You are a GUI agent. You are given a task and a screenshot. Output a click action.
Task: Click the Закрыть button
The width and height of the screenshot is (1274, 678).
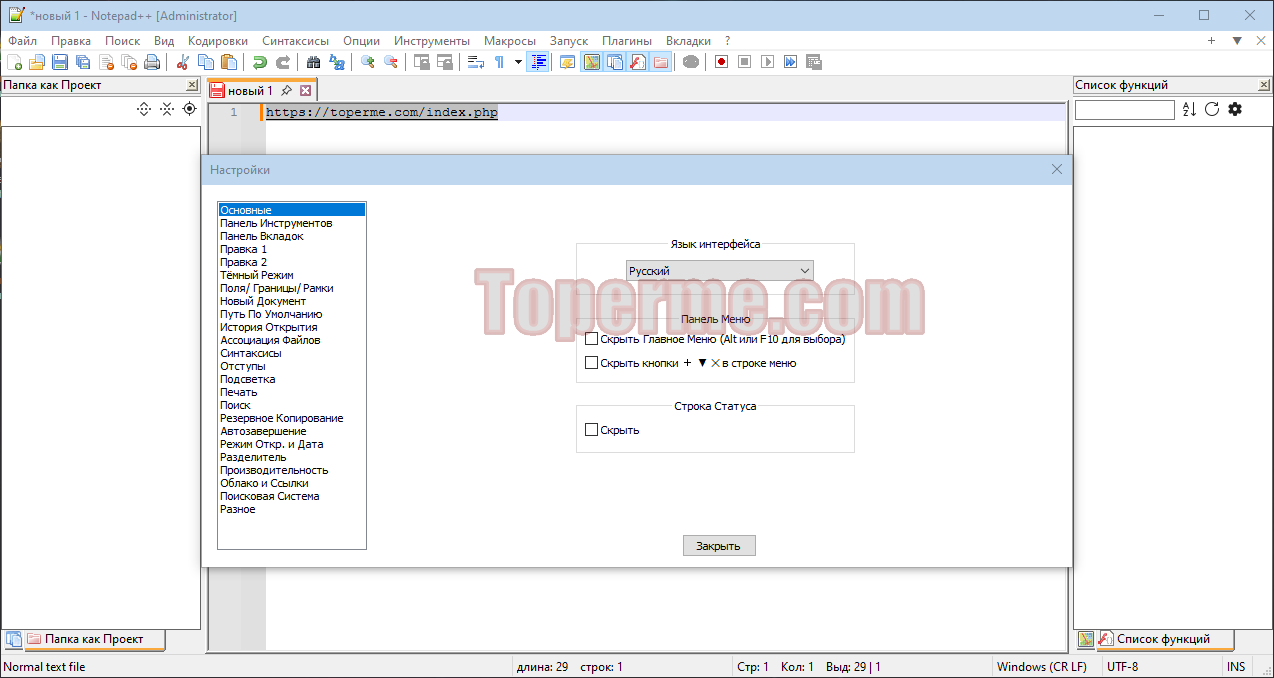tap(719, 546)
